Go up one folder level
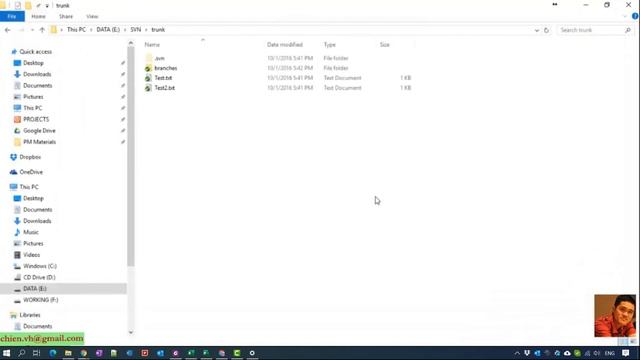Screen dimensions: 640x360 [42, 30]
